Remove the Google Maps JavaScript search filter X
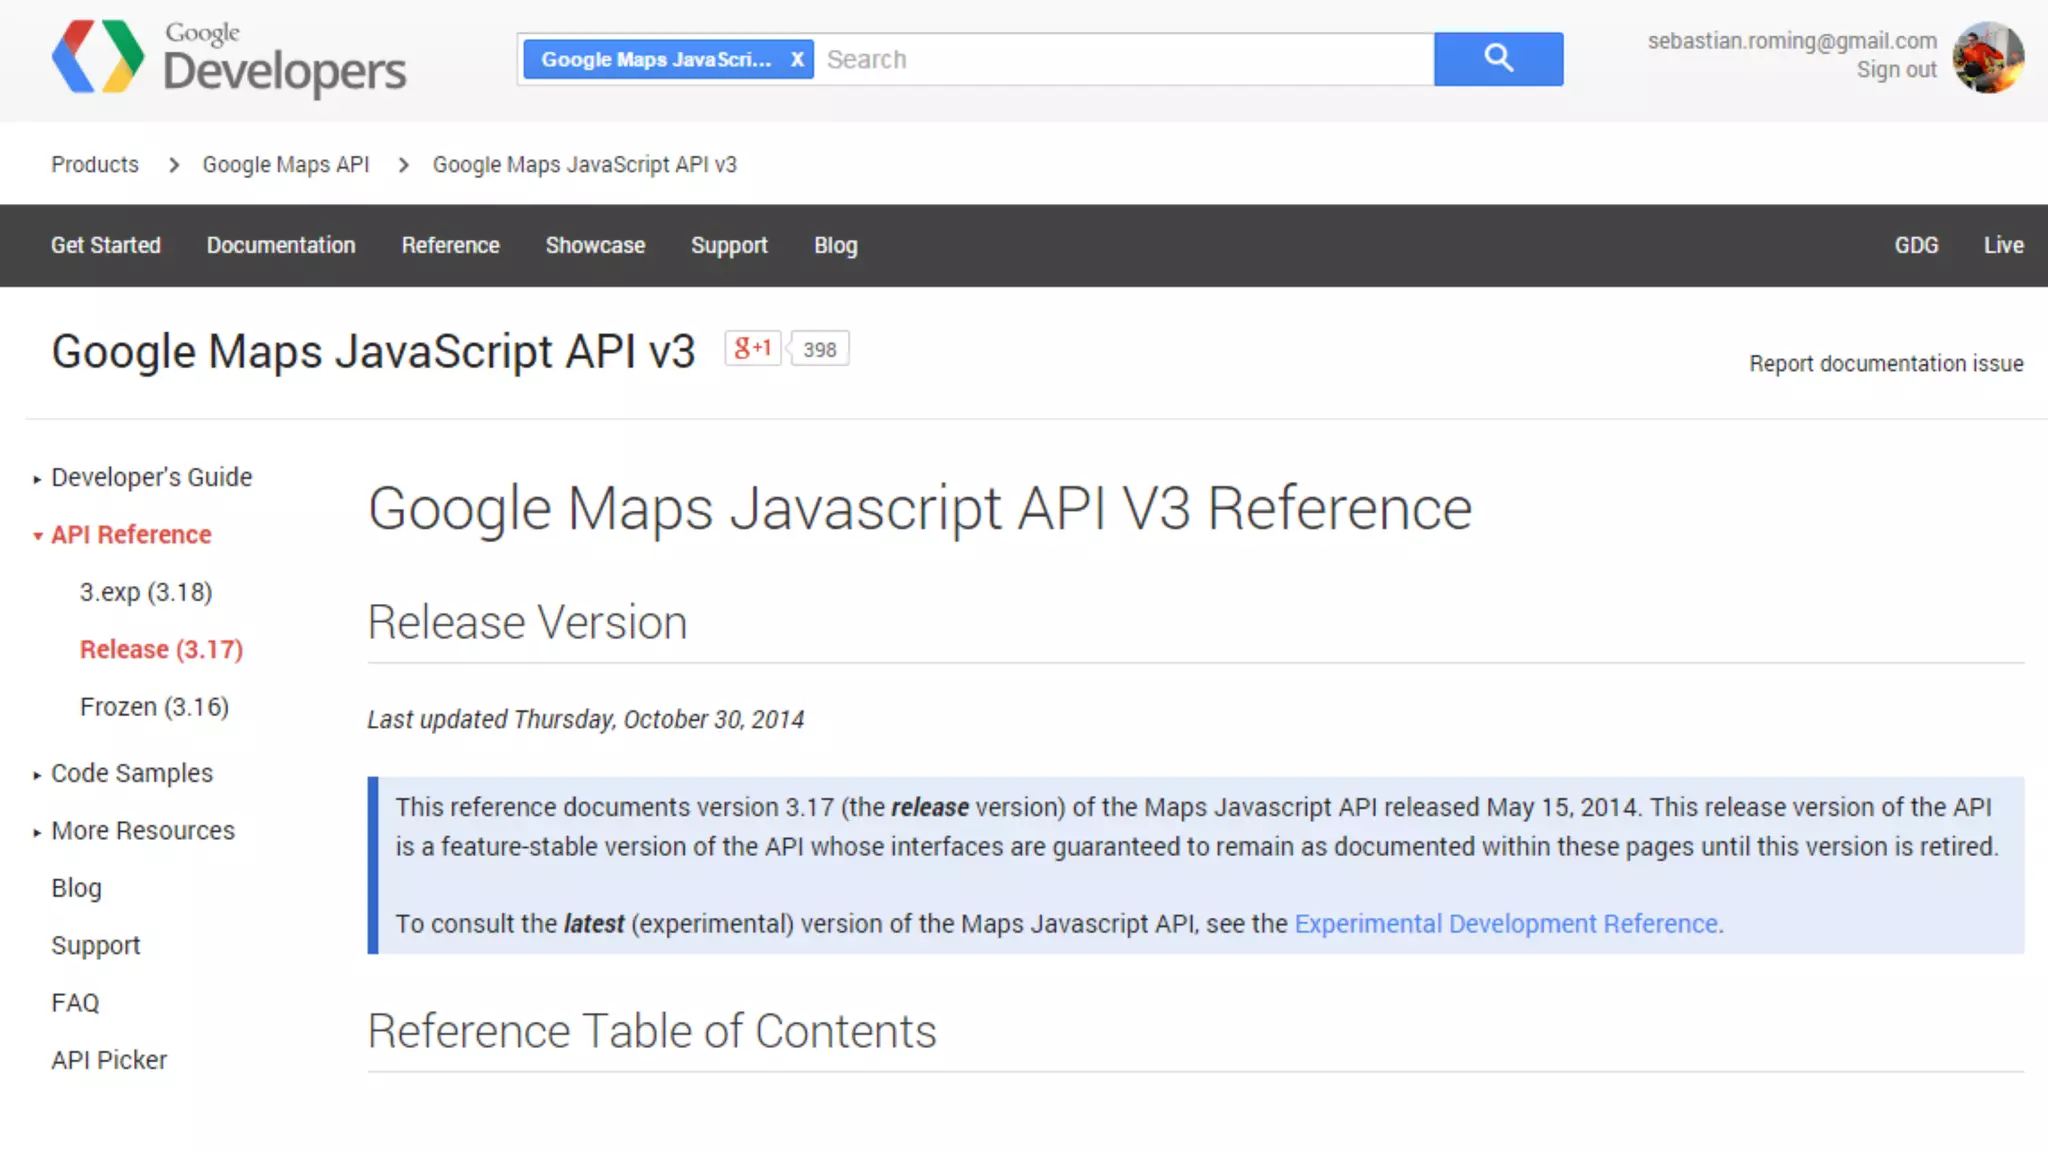The width and height of the screenshot is (2048, 1152). (x=797, y=59)
